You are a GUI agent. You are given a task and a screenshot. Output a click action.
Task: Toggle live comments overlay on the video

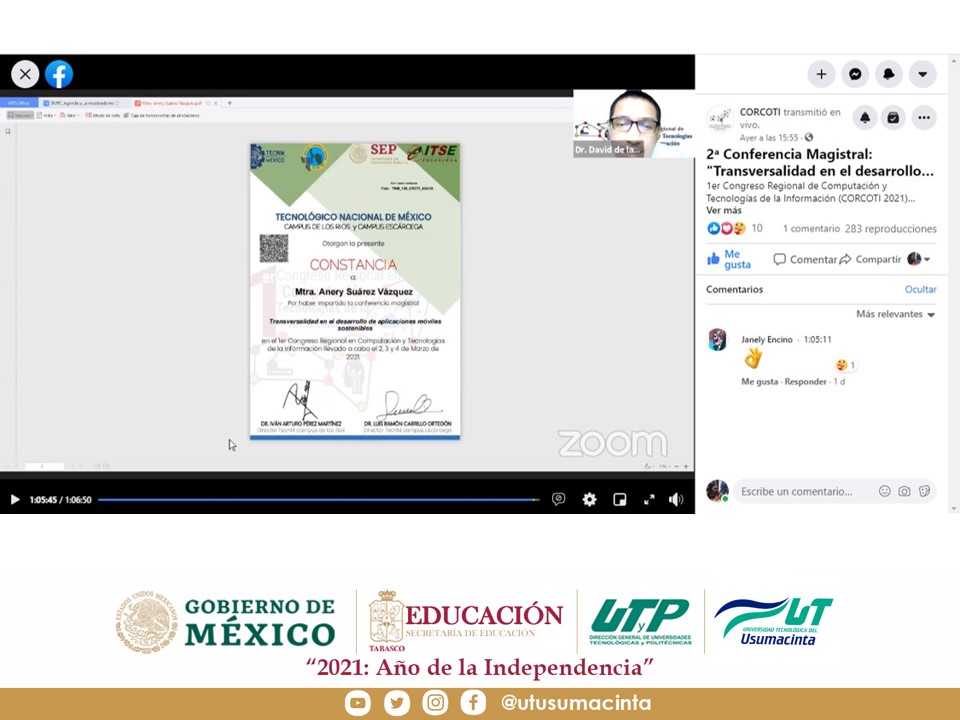tap(558, 499)
